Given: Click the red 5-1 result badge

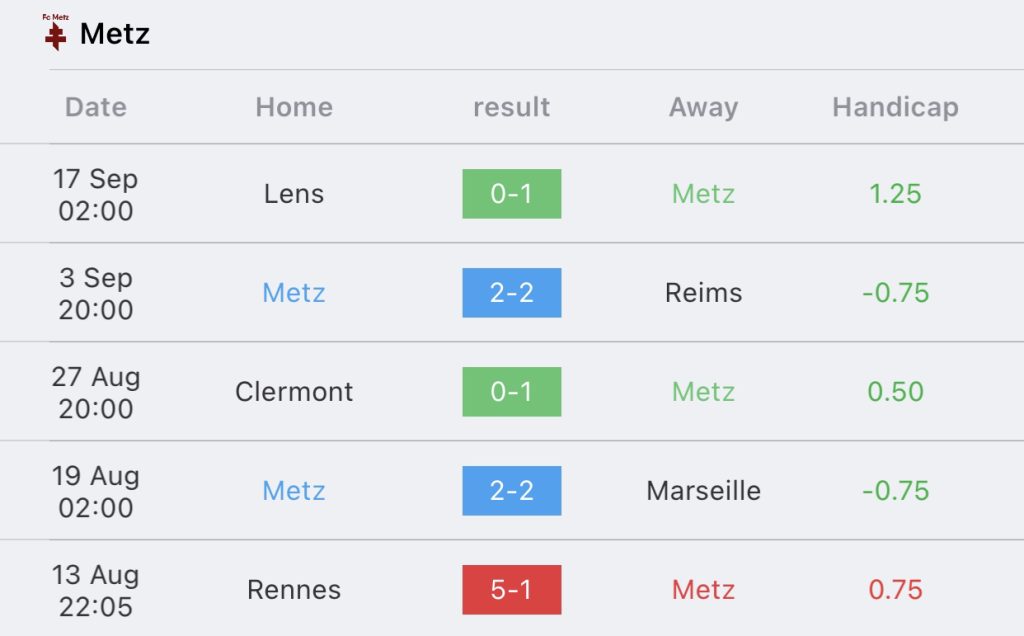Looking at the screenshot, I should pyautogui.click(x=511, y=590).
